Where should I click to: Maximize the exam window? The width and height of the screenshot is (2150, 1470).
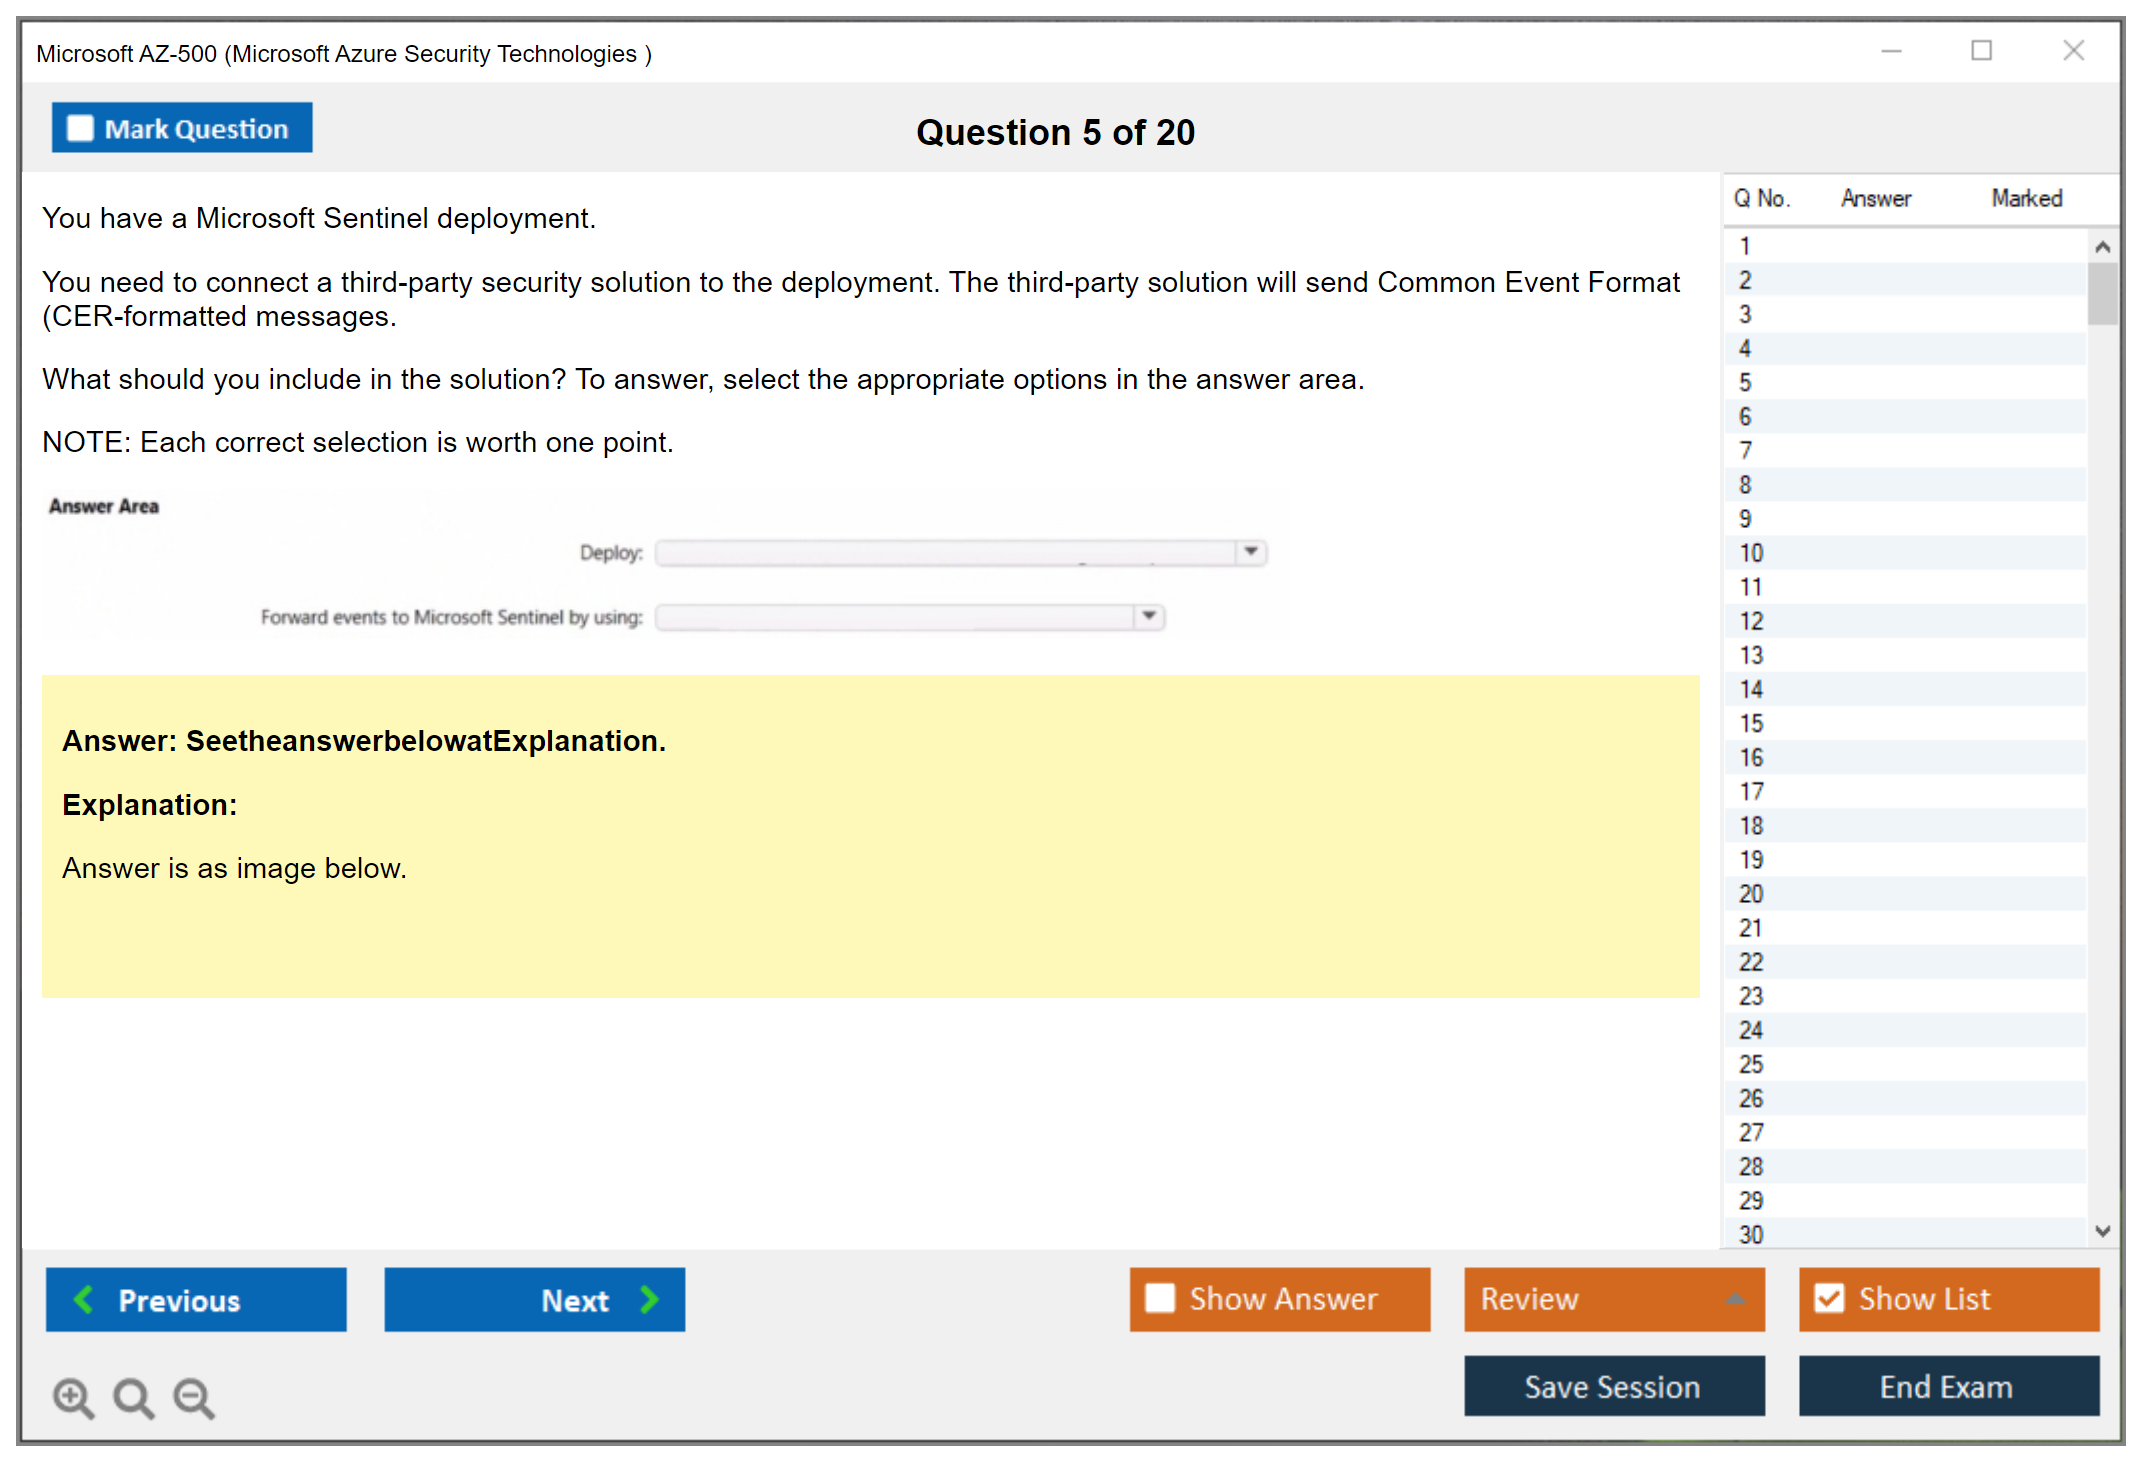[x=1981, y=51]
